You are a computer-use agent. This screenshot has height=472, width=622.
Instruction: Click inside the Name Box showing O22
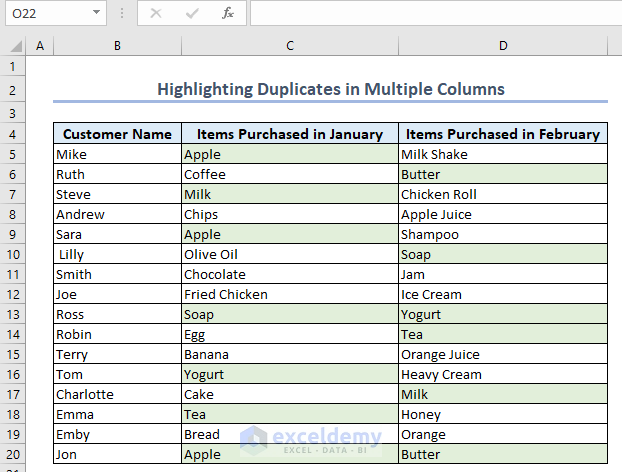[45, 13]
